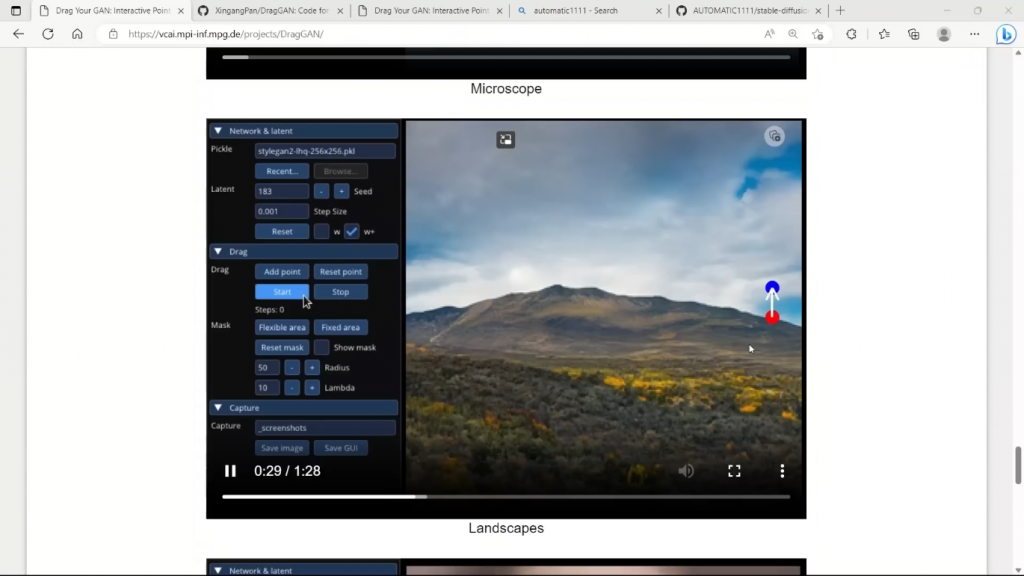Collapse the Network & latent section
Image resolution: width=1024 pixels, height=576 pixels.
(218, 131)
